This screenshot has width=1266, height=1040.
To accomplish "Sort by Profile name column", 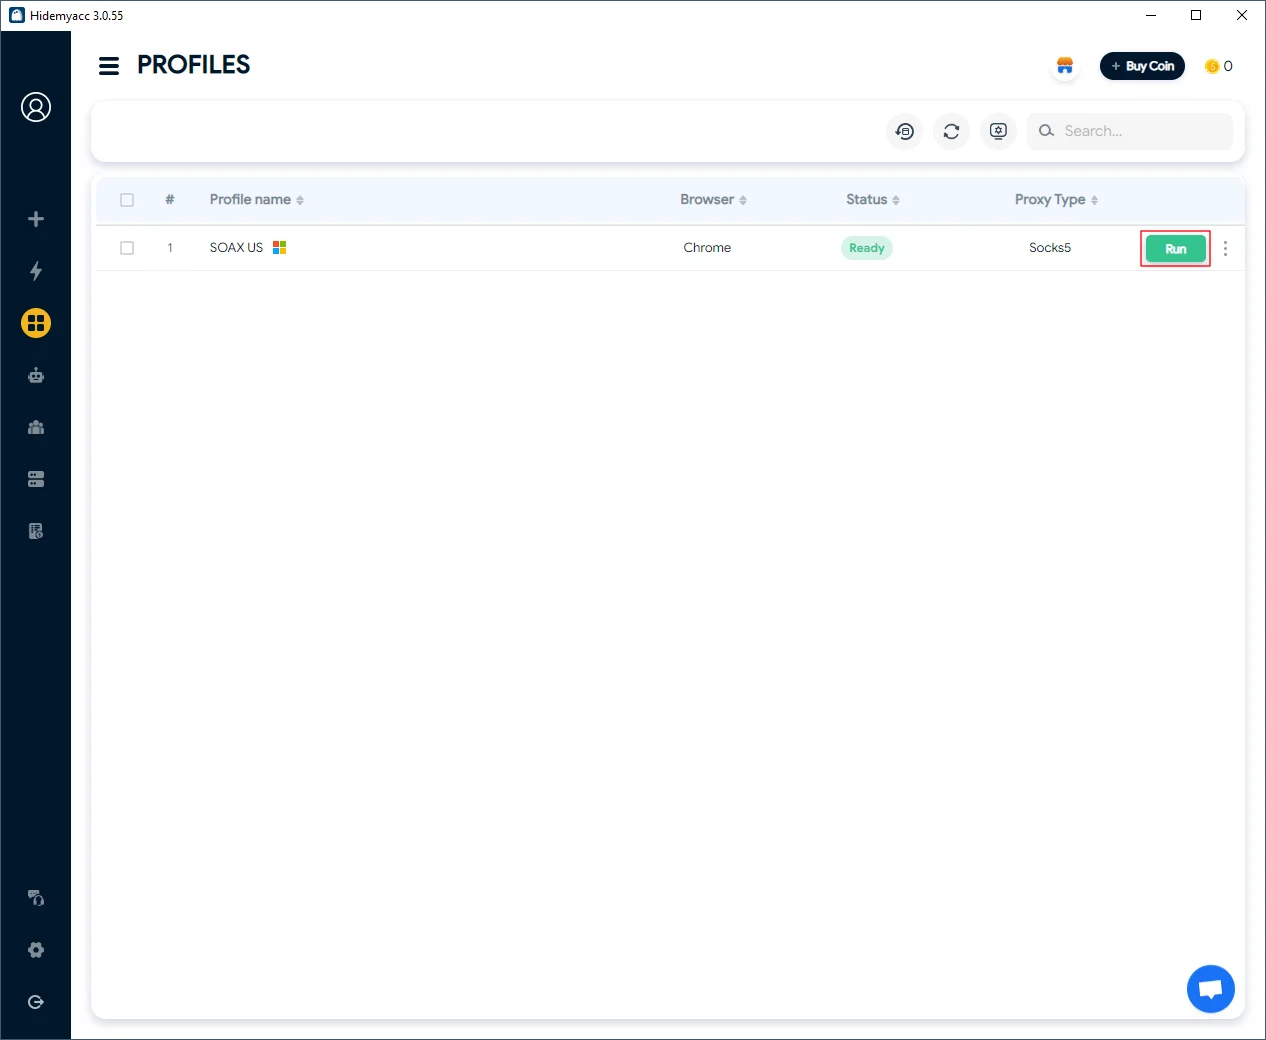I will pos(256,200).
